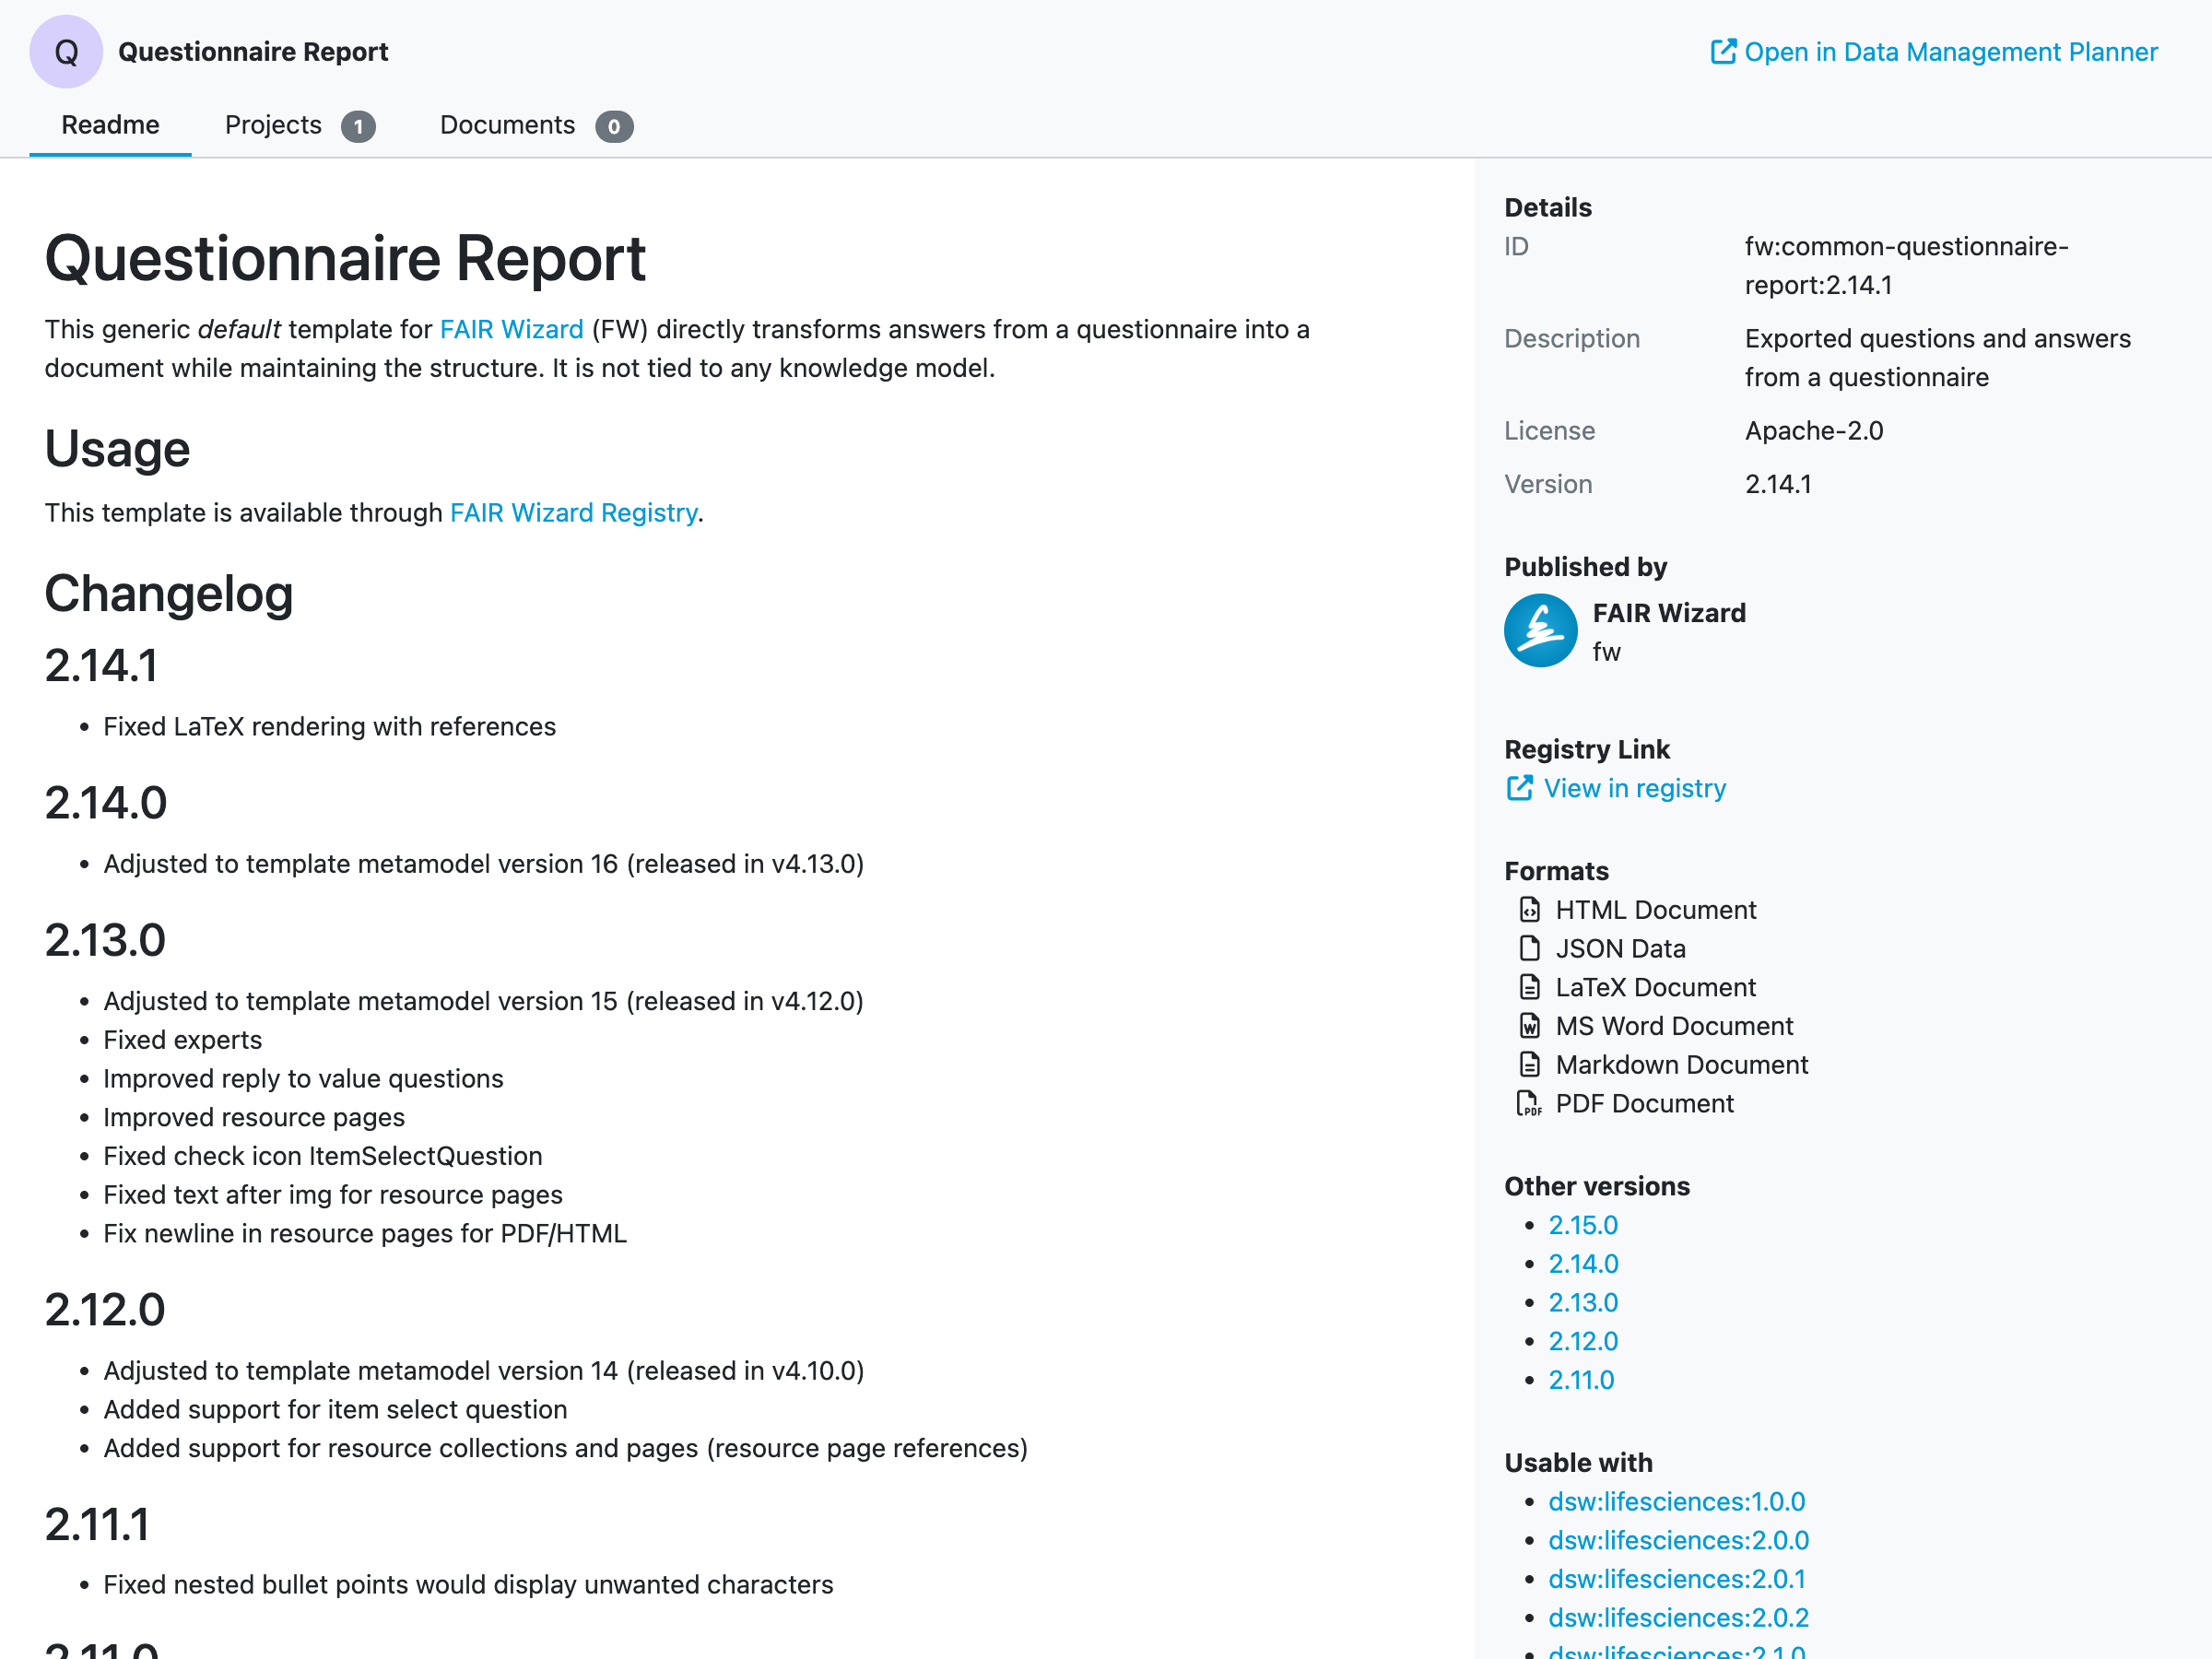Click the JSON Data format label
The width and height of the screenshot is (2212, 1659).
(x=1621, y=949)
